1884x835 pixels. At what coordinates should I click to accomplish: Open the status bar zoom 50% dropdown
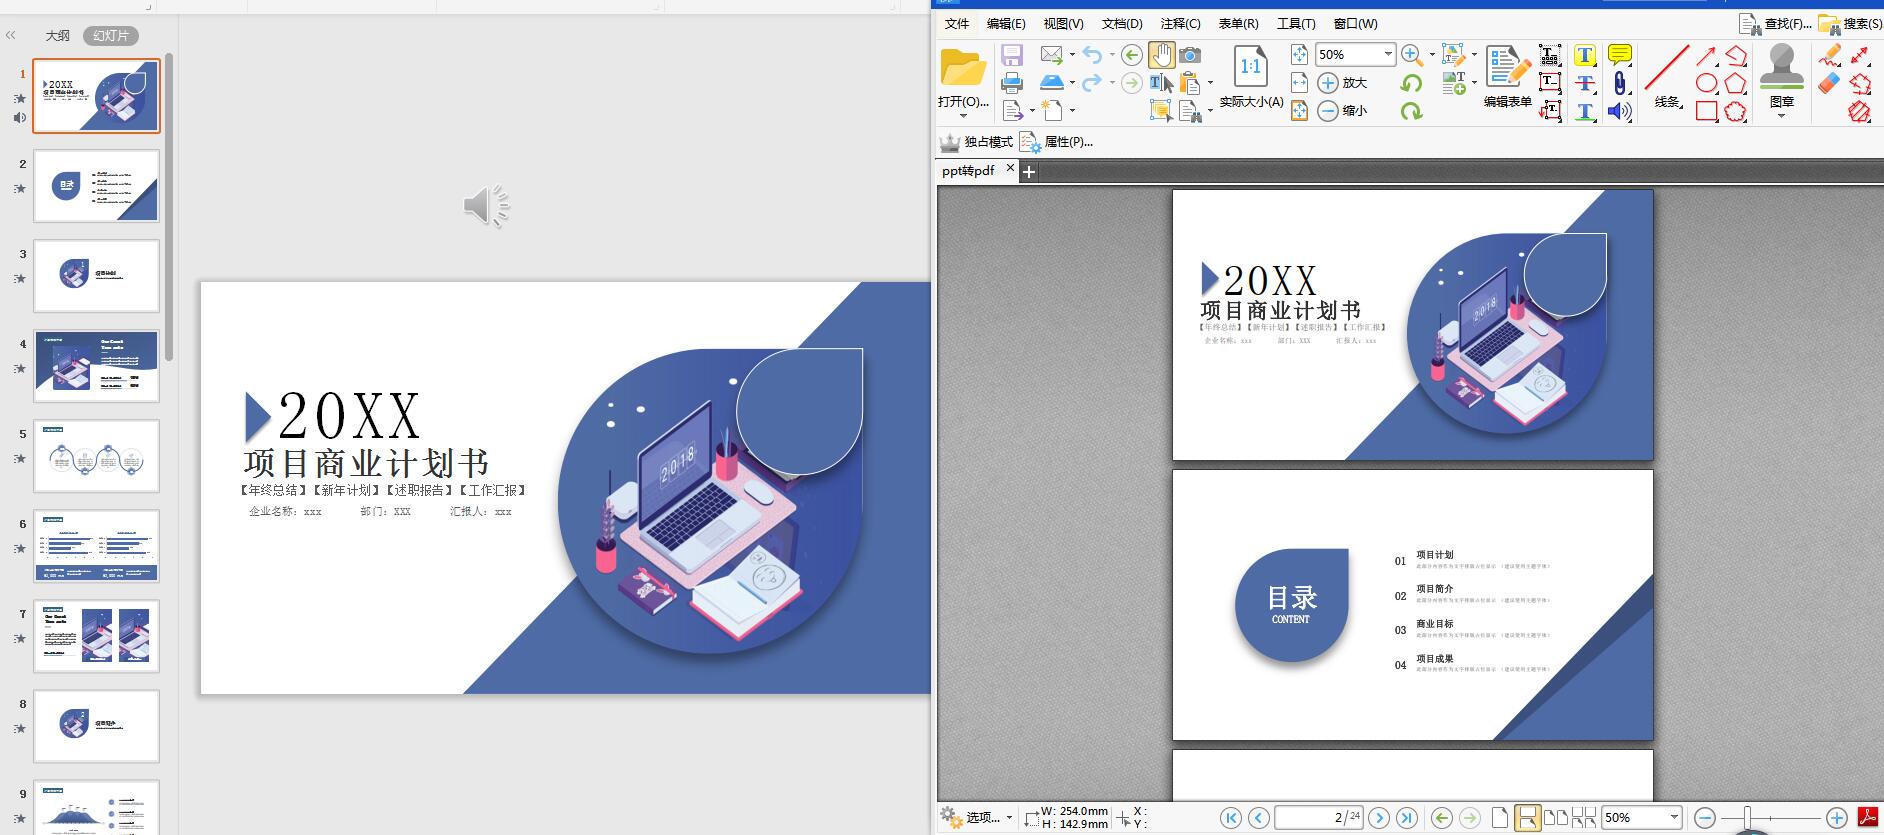pyautogui.click(x=1674, y=817)
